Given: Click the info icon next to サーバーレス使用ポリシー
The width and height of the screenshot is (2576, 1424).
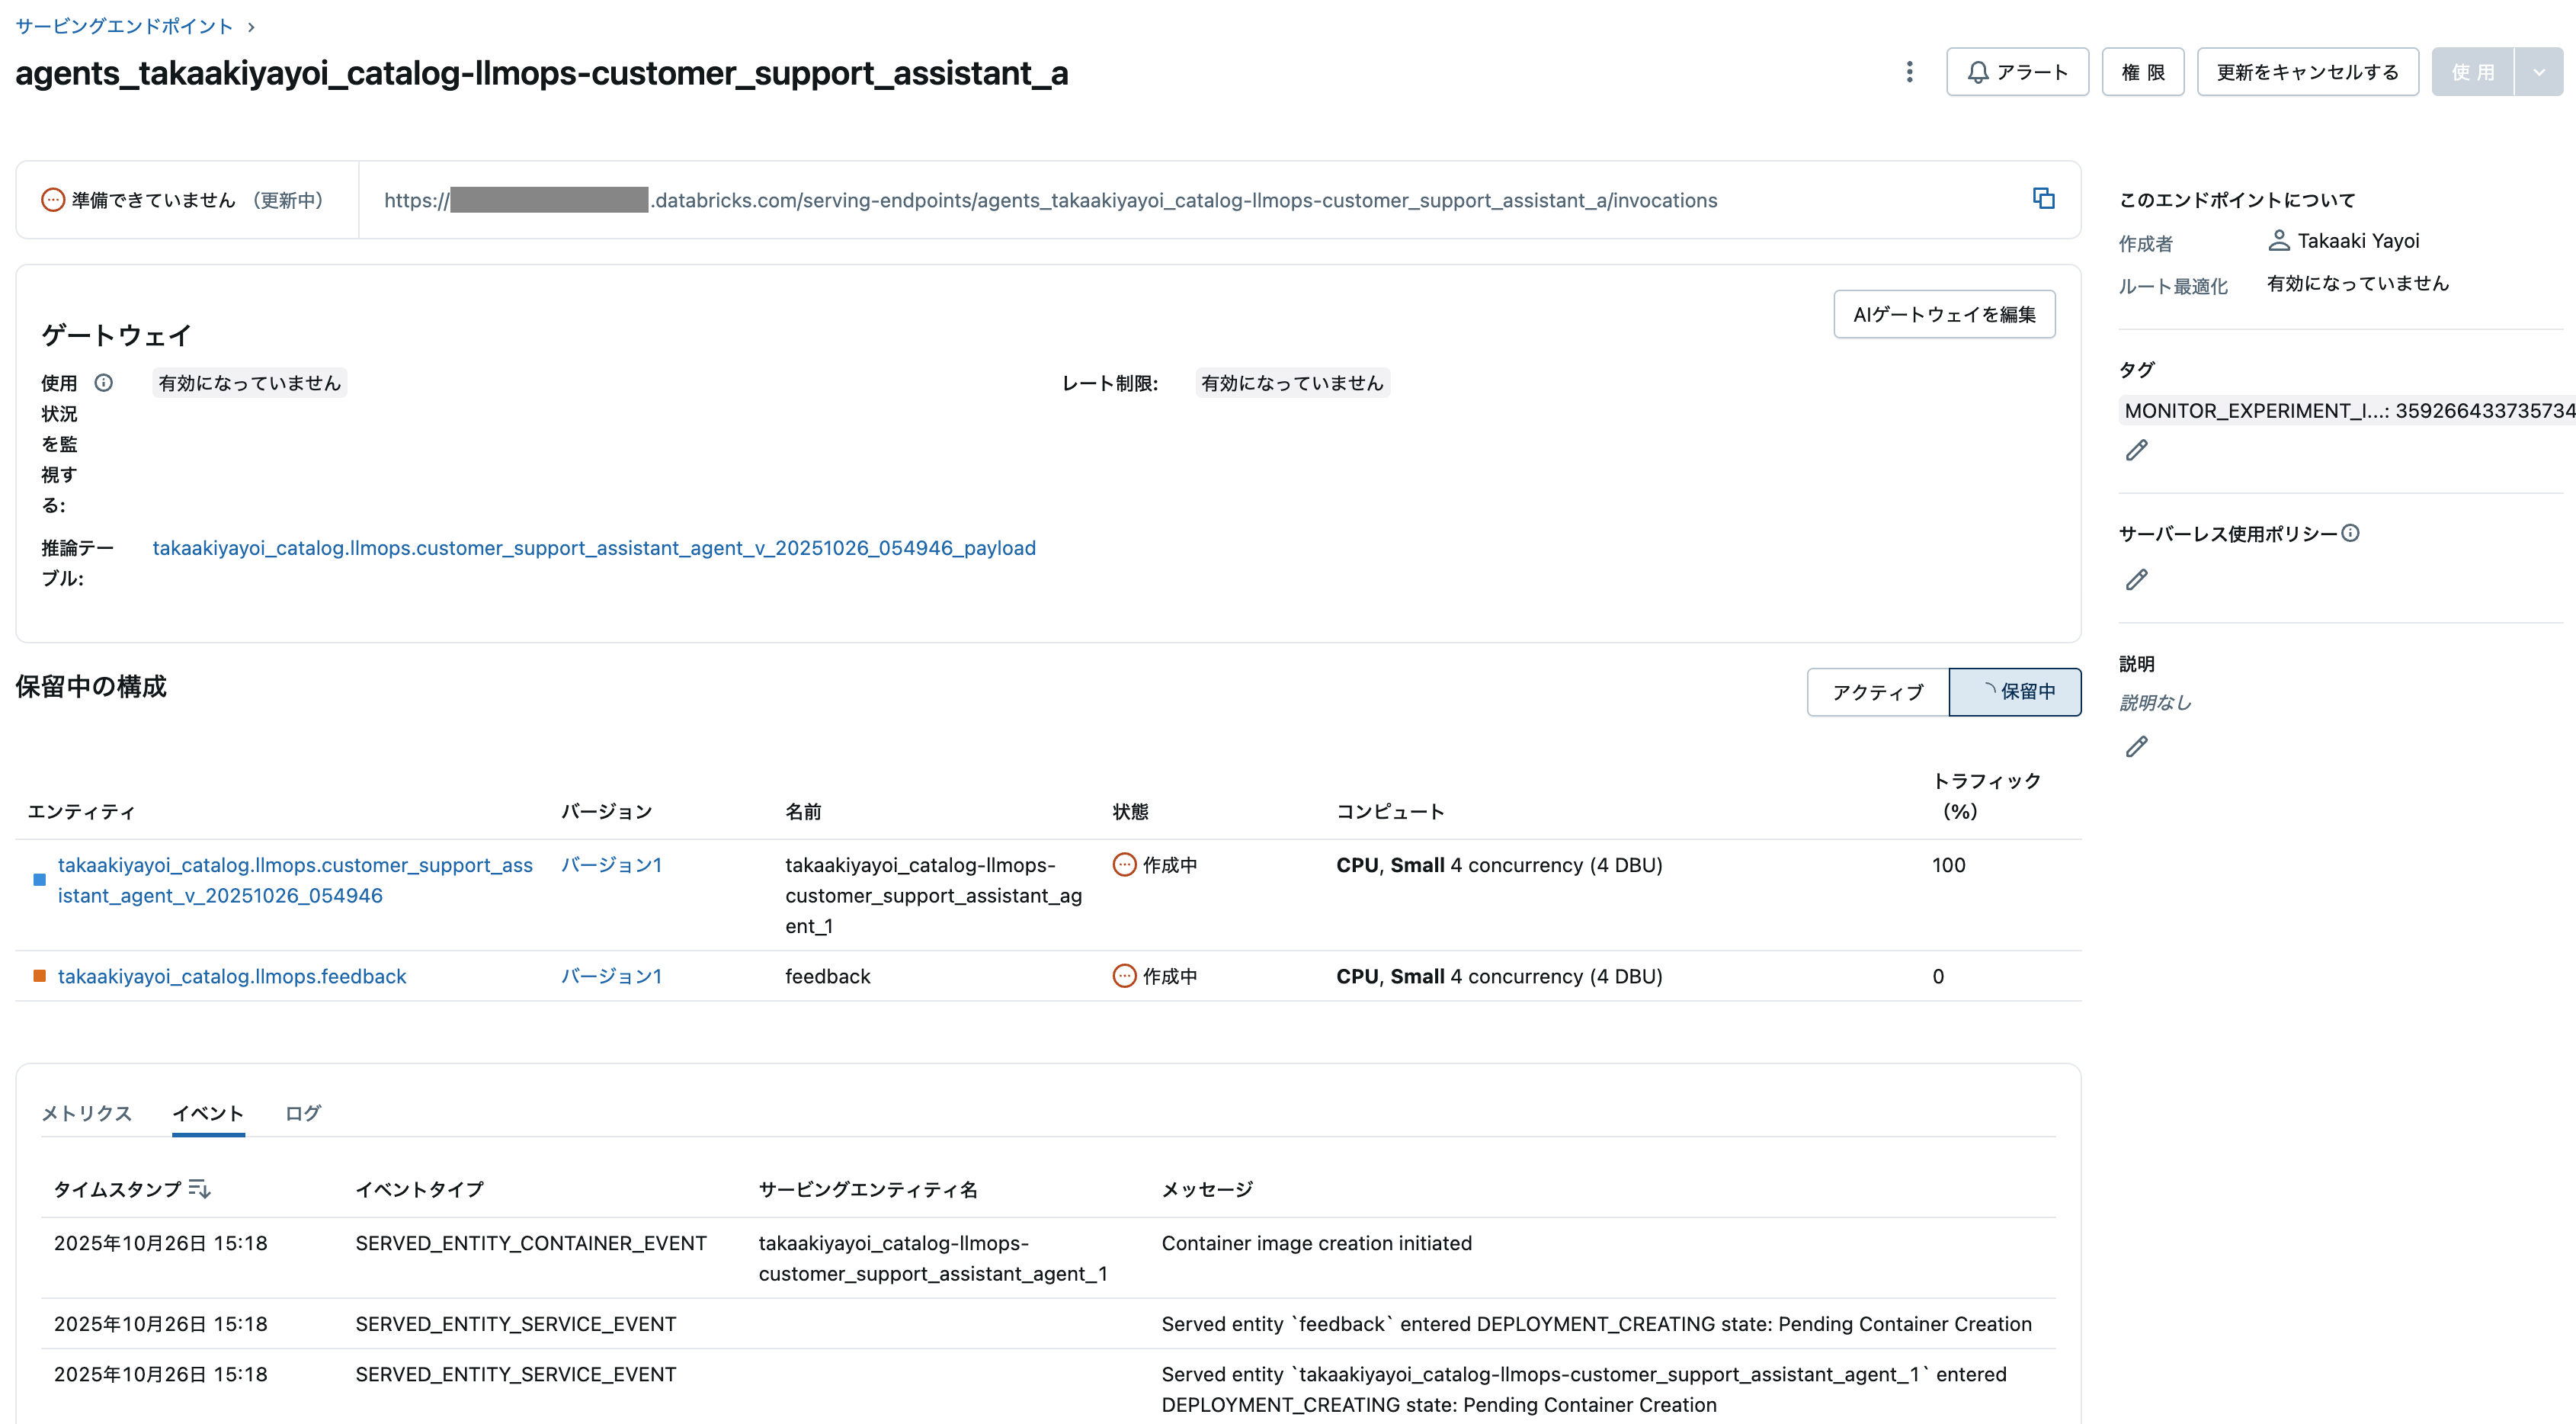Looking at the screenshot, I should pyautogui.click(x=2351, y=533).
